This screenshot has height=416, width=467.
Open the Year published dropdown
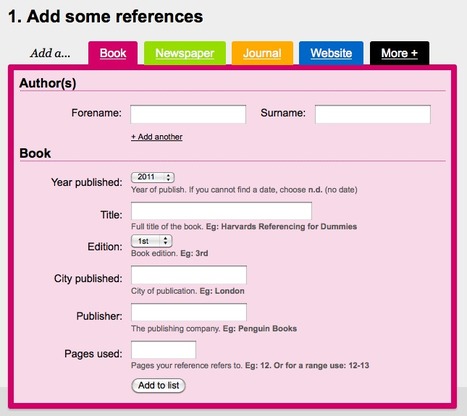point(153,177)
